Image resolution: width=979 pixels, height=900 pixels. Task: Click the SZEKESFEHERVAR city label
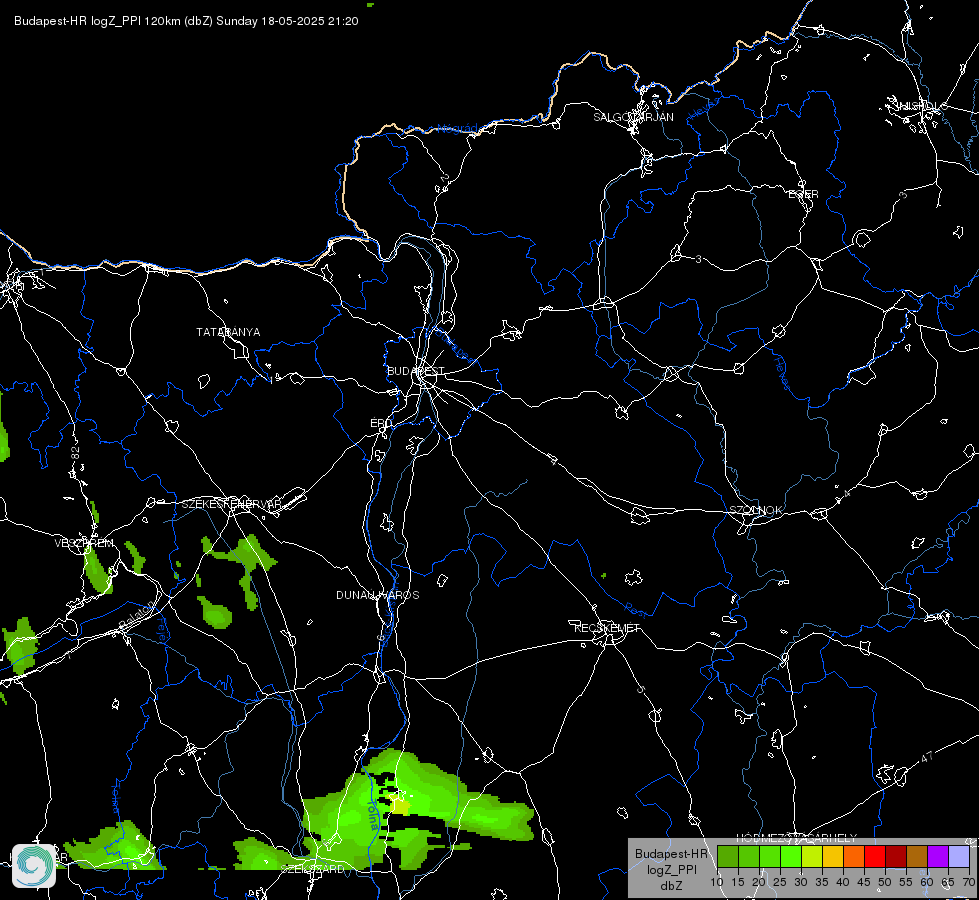point(231,504)
